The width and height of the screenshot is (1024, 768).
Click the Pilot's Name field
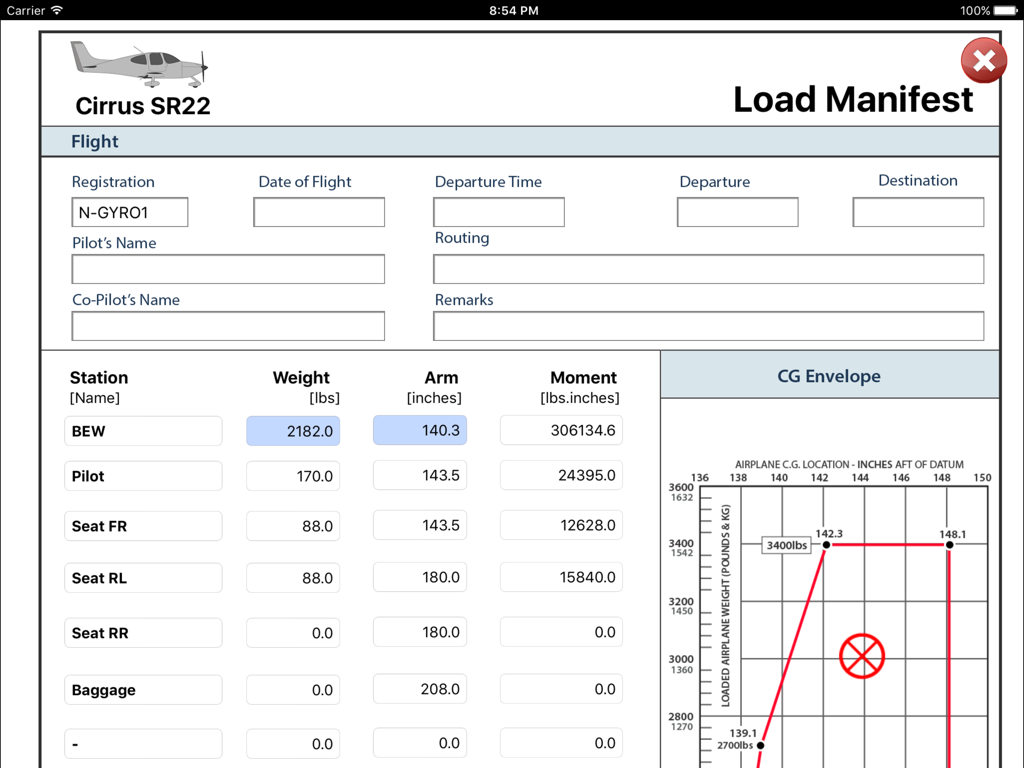pos(227,269)
